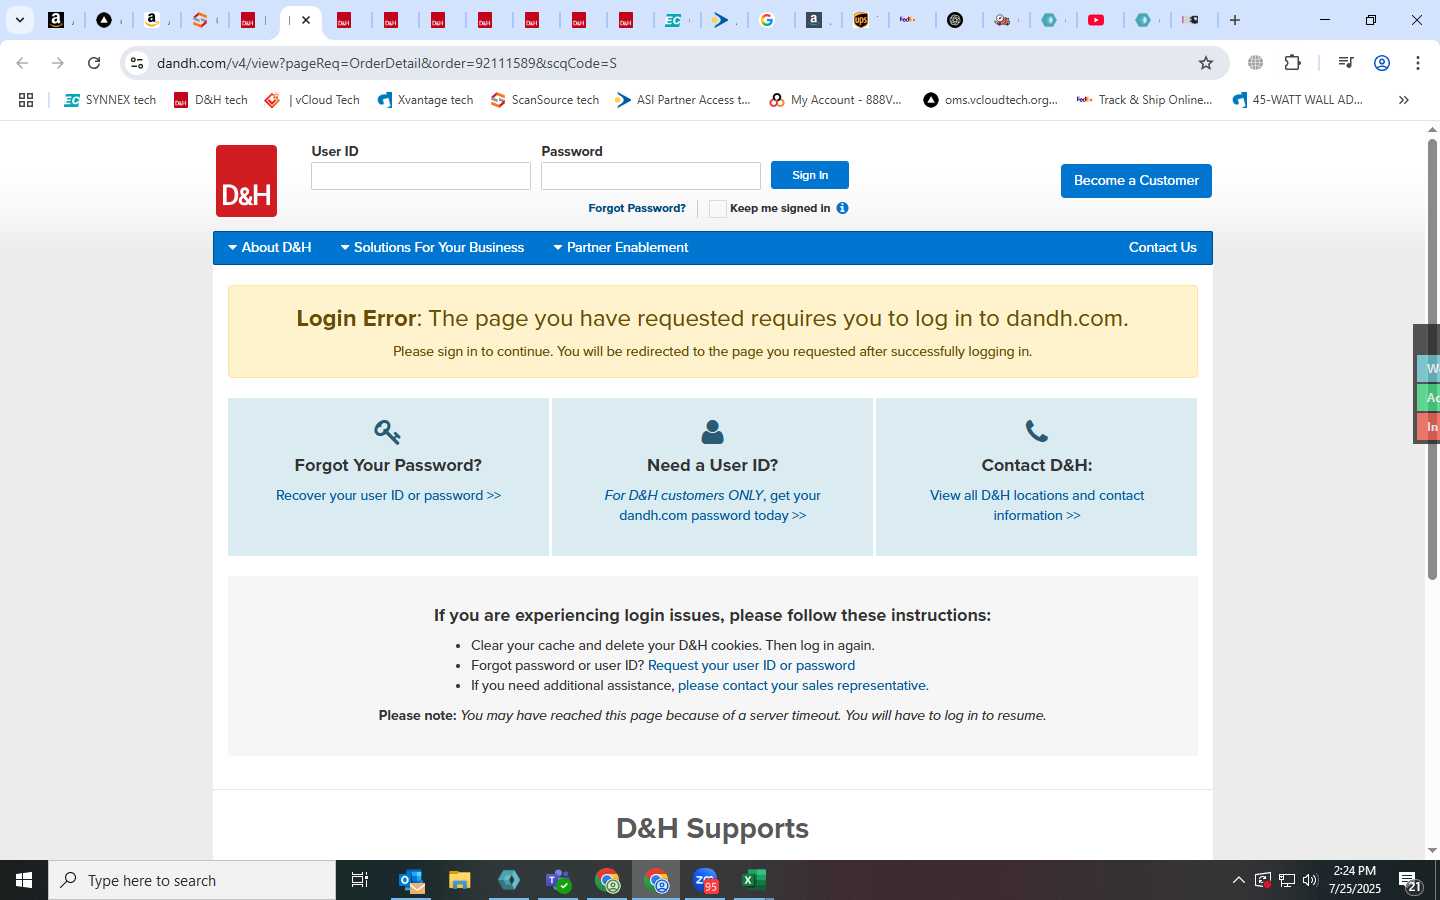The image size is (1440, 900).
Task: Expand the About D&H menu
Action: click(x=270, y=247)
